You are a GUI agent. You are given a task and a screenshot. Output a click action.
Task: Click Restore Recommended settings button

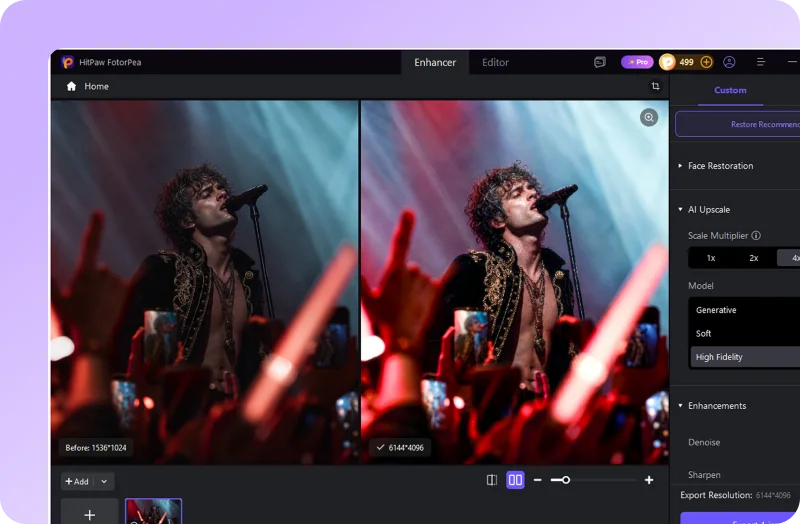tap(738, 124)
